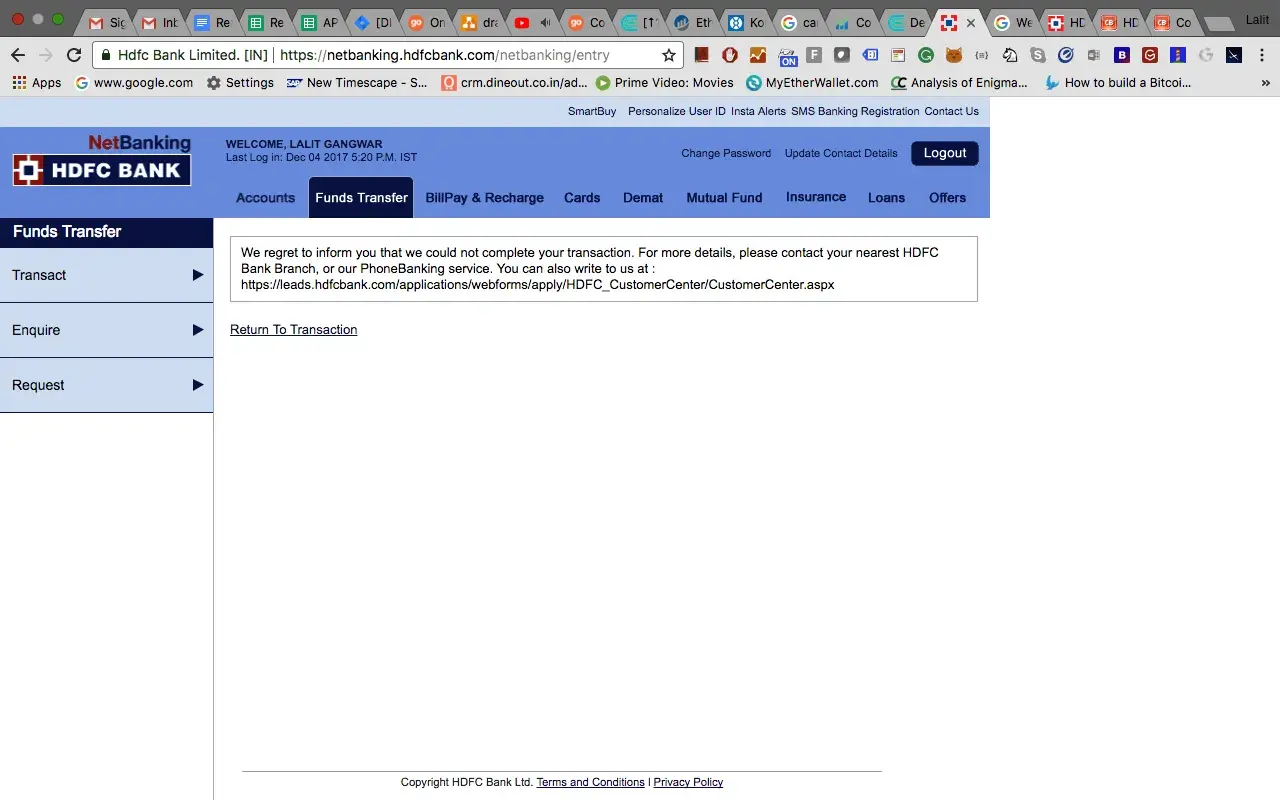
Task: Bookmark this page with the star icon
Action: [x=669, y=55]
